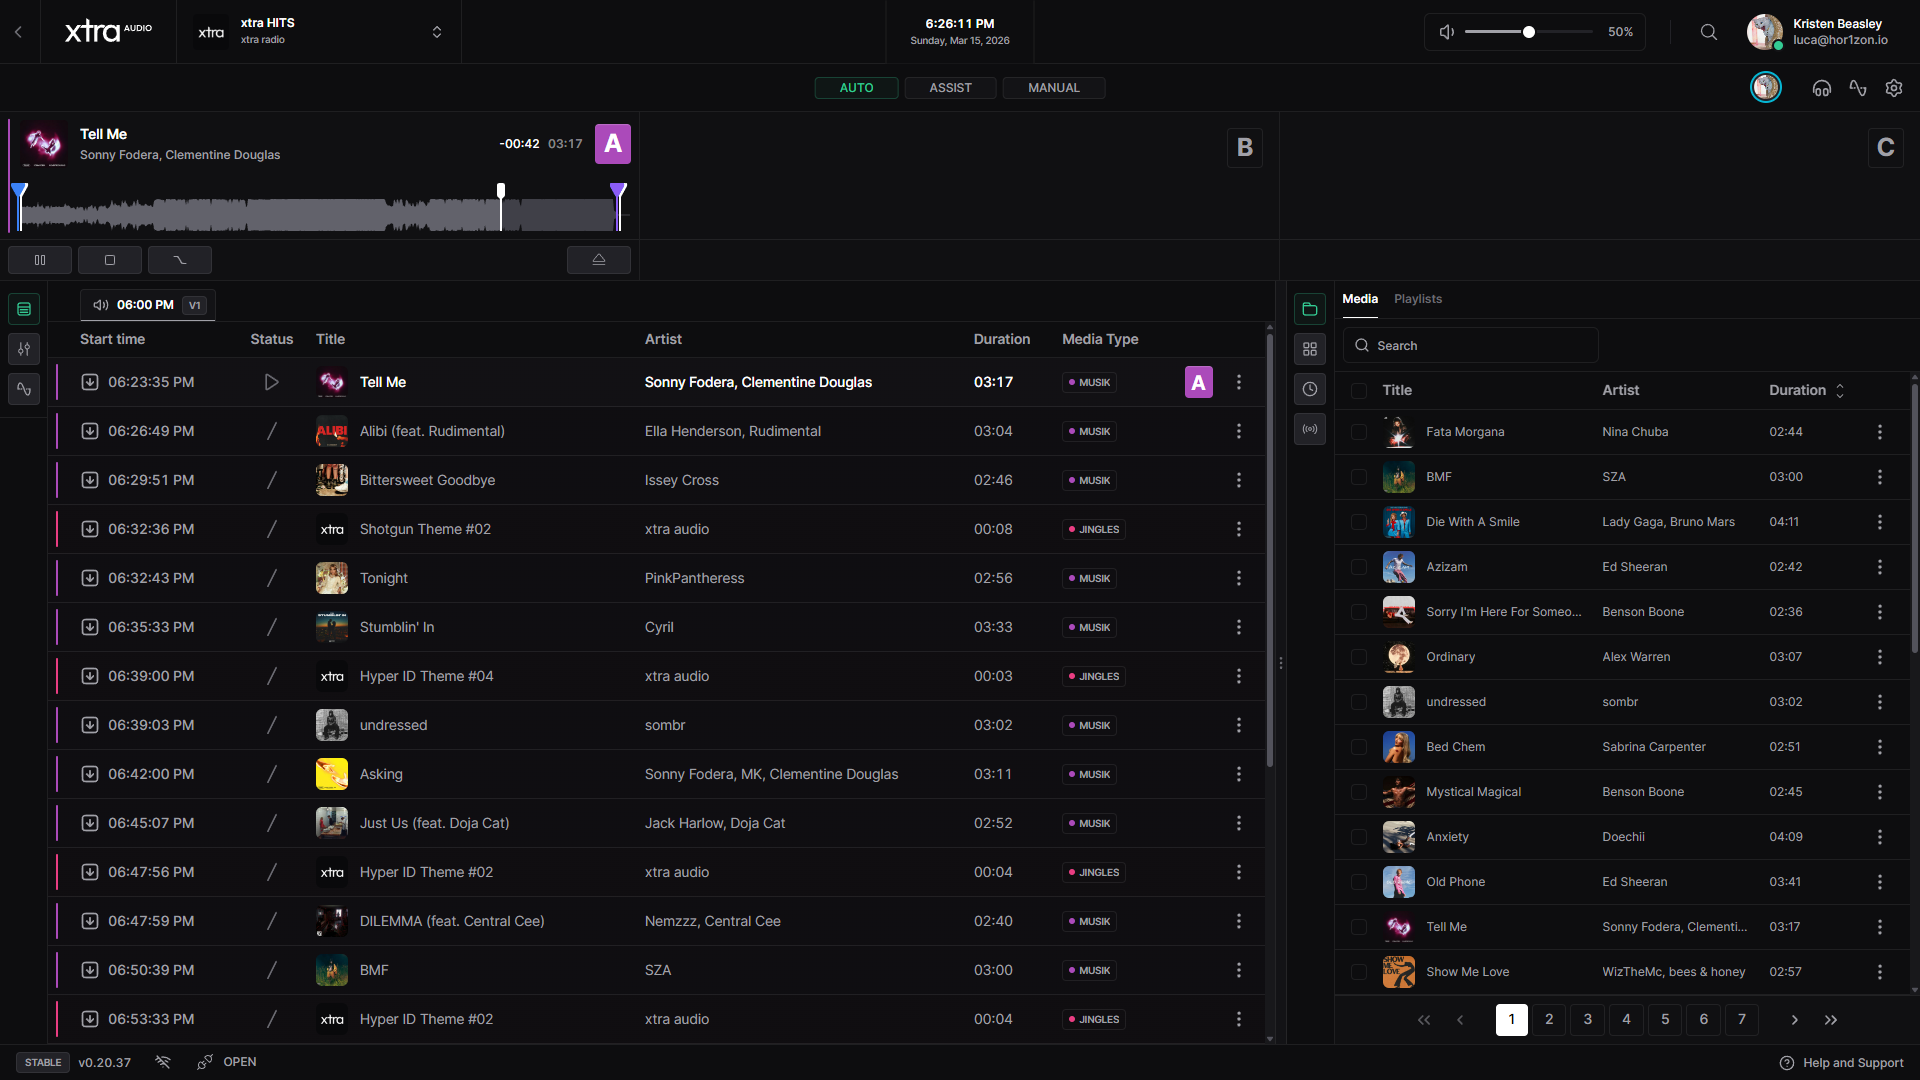Open the mixer sliders sidebar icon

(x=24, y=349)
